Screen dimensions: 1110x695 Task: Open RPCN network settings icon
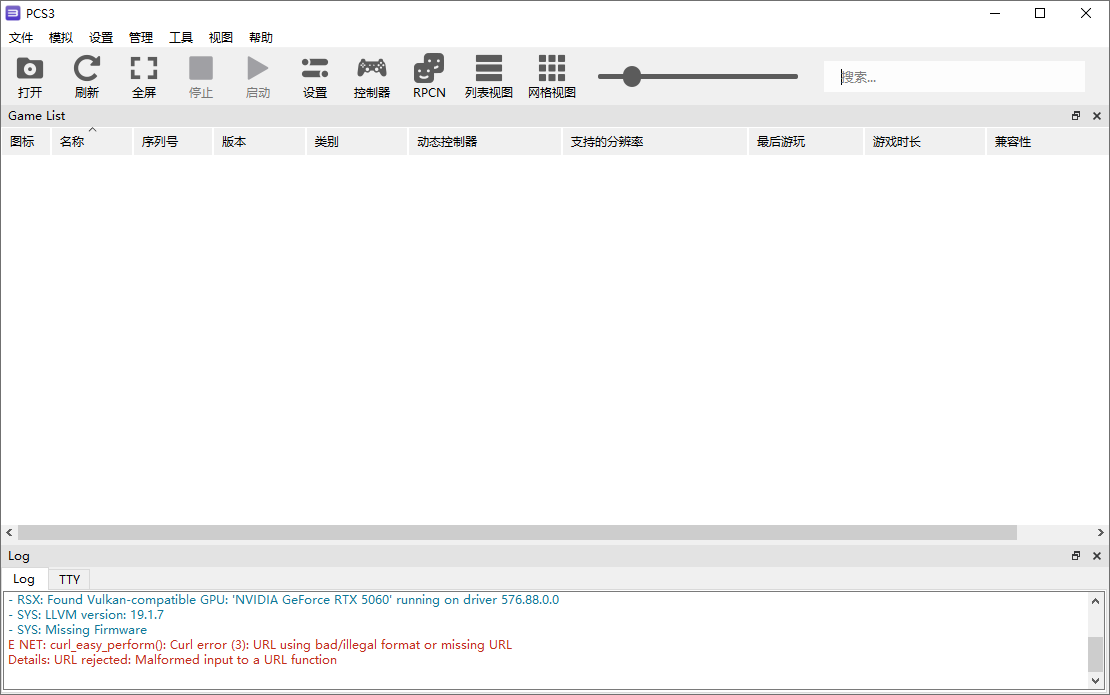tap(428, 75)
